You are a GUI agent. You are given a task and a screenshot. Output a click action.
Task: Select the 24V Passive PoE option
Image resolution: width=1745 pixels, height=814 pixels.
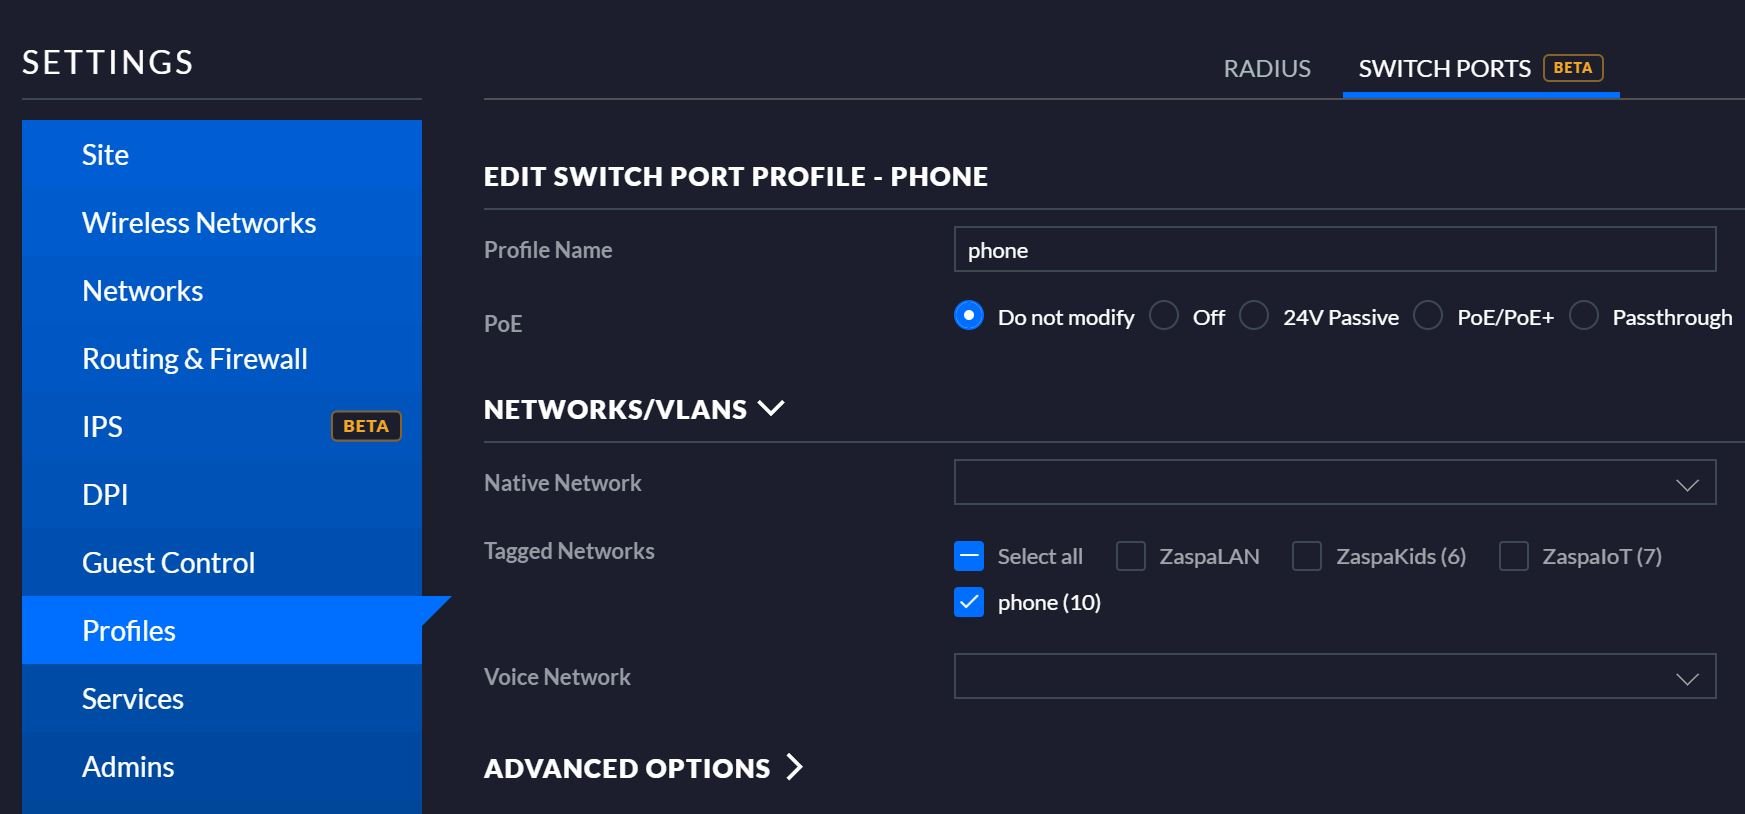[1254, 316]
